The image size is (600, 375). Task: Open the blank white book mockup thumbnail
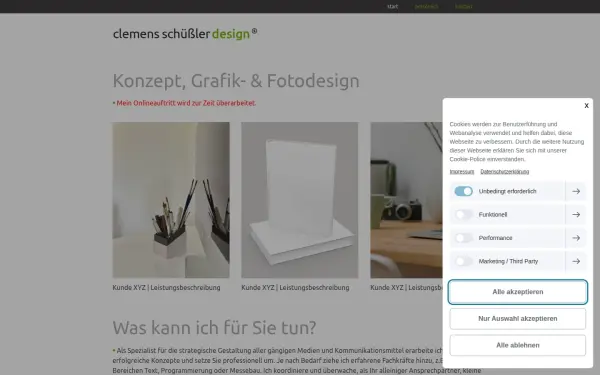(300, 200)
